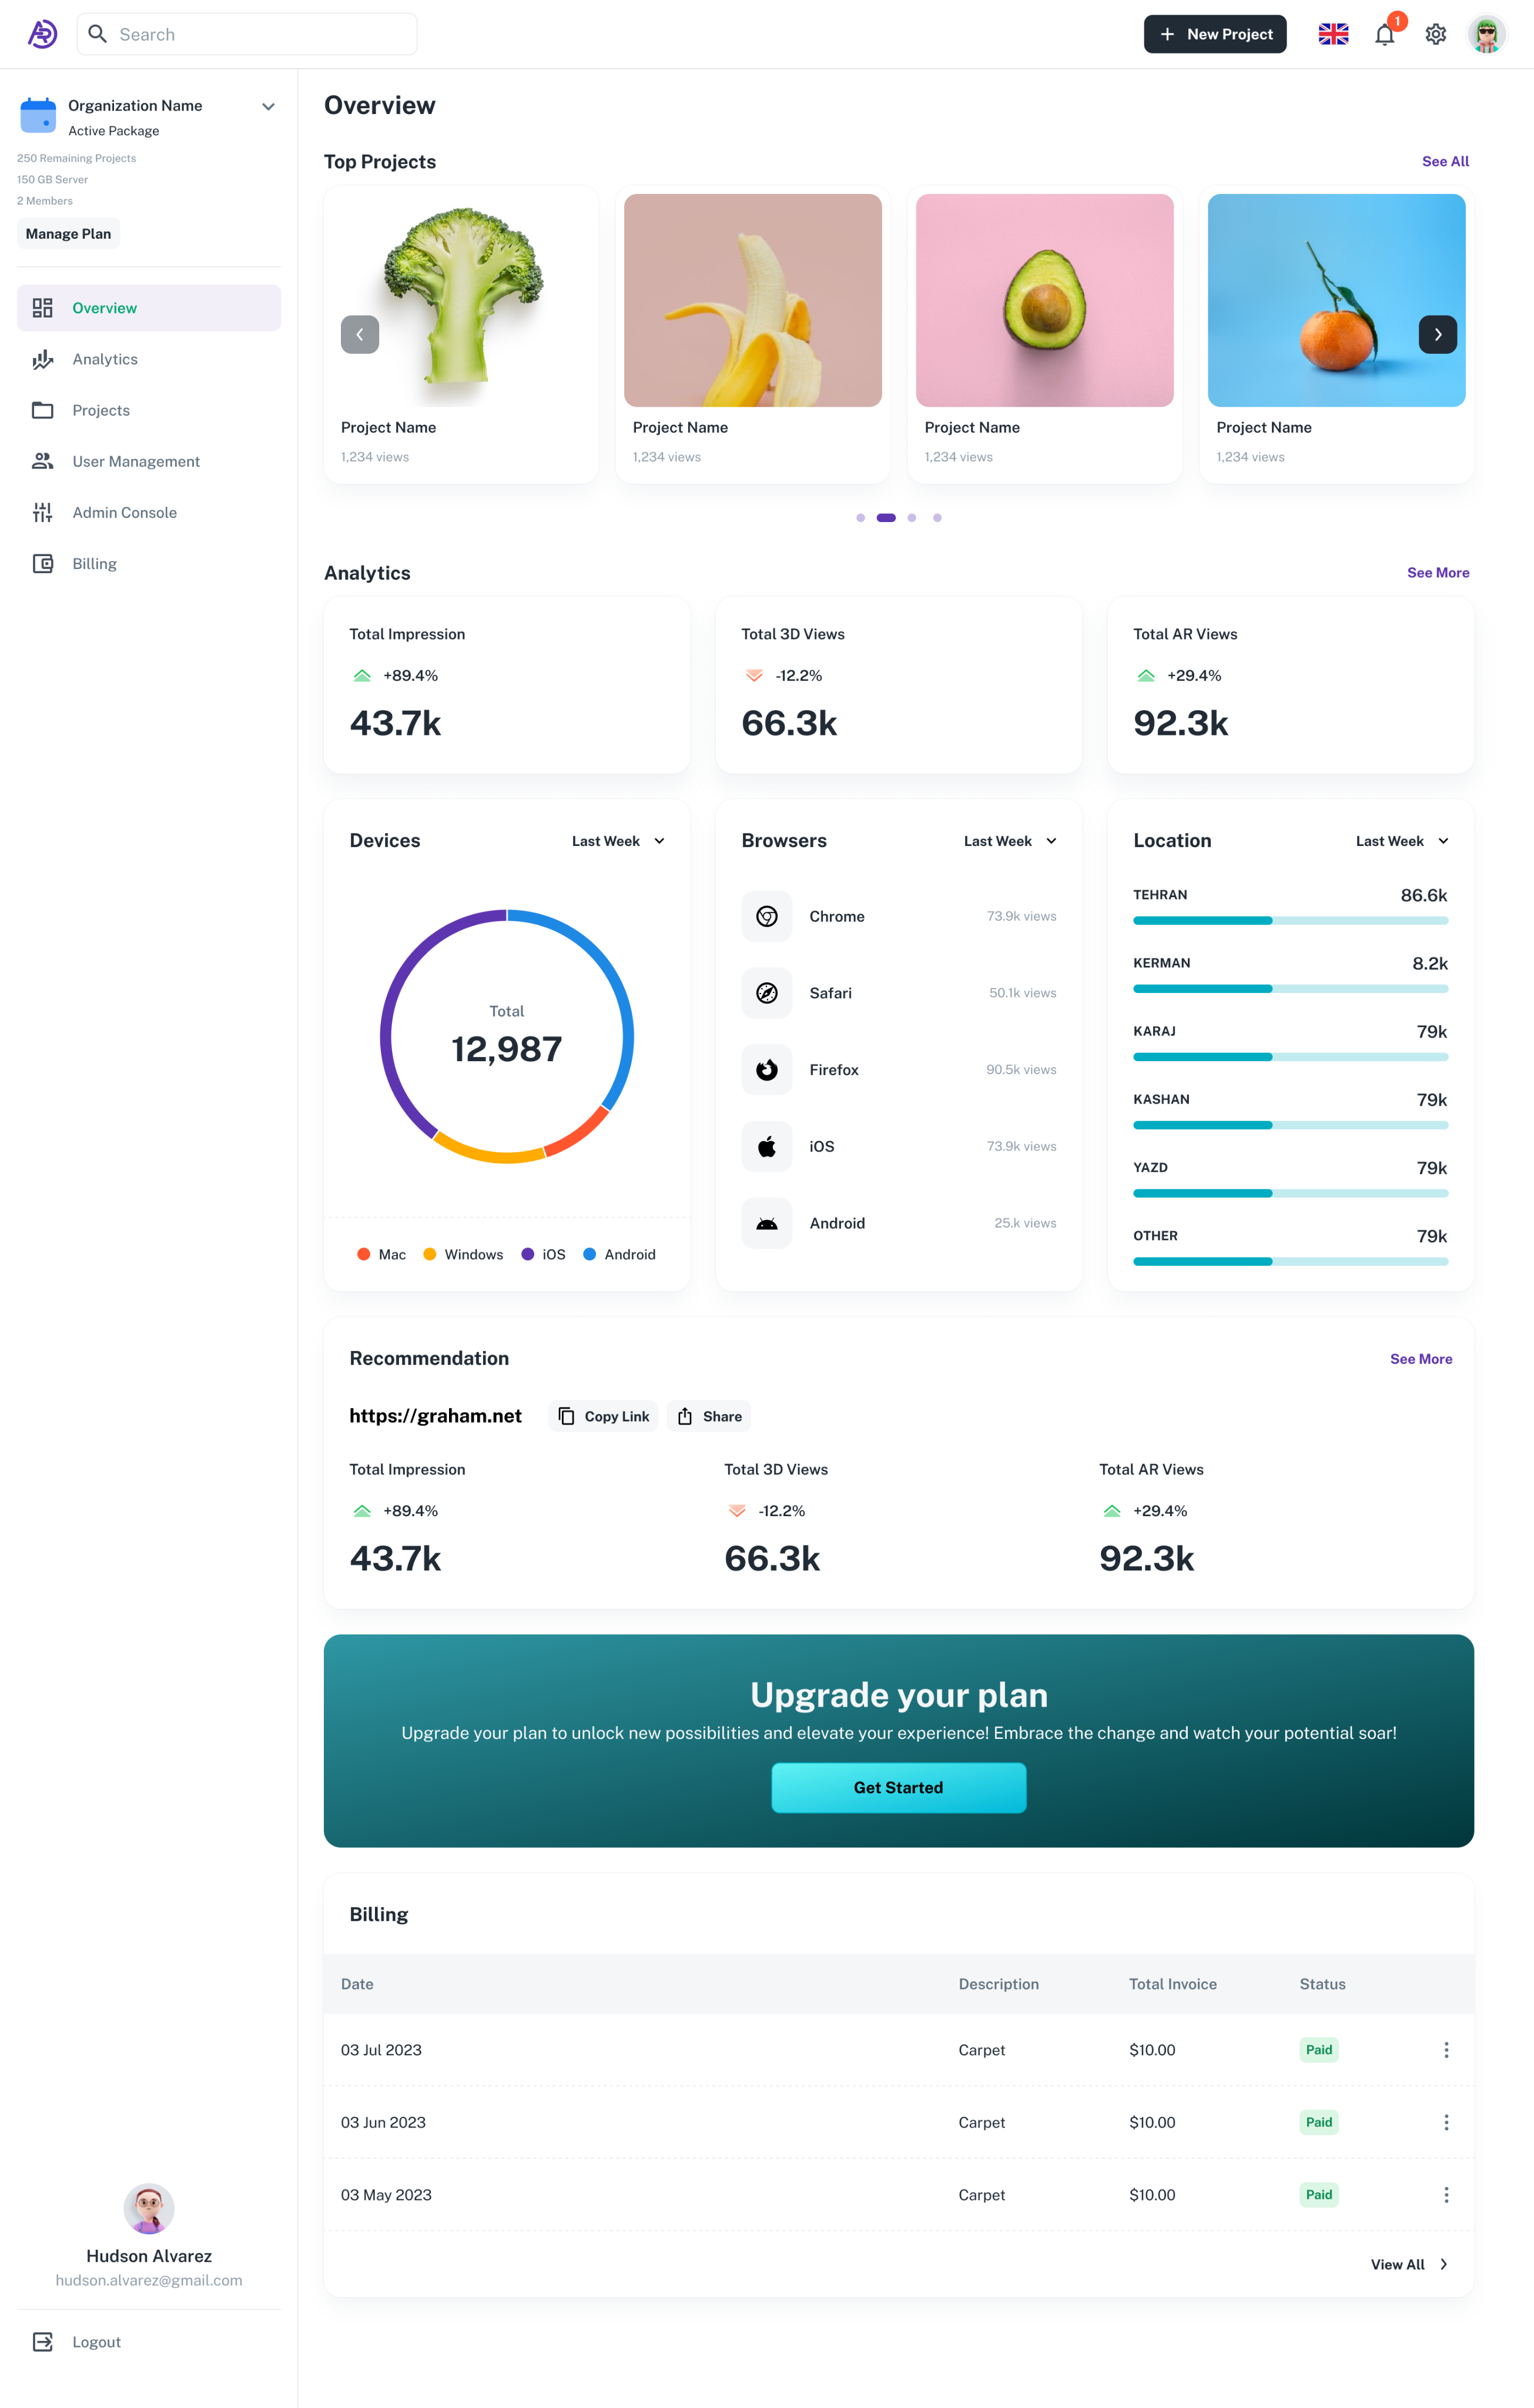Open the Devices Last Week dropdown
The width and height of the screenshot is (1534, 2408).
tap(618, 841)
